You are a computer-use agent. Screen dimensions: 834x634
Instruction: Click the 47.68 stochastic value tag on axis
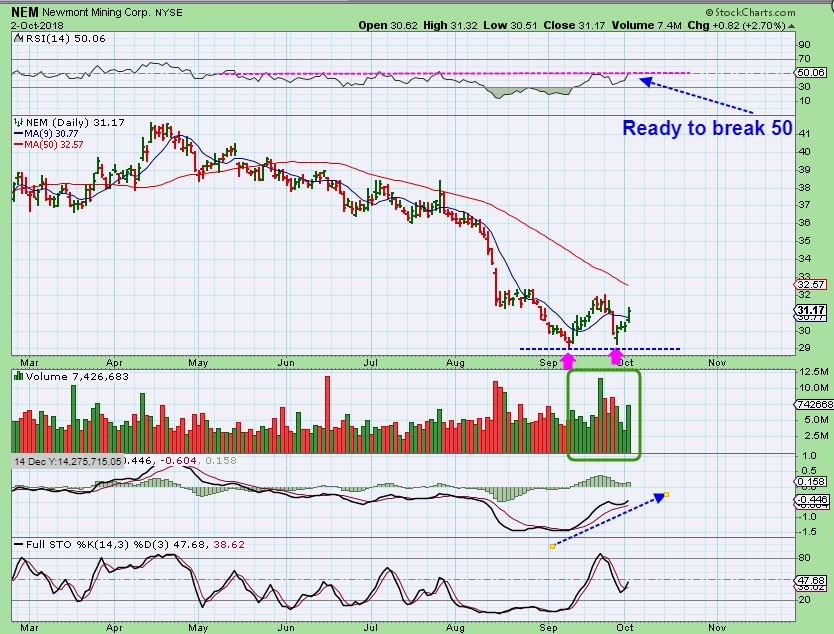811,580
